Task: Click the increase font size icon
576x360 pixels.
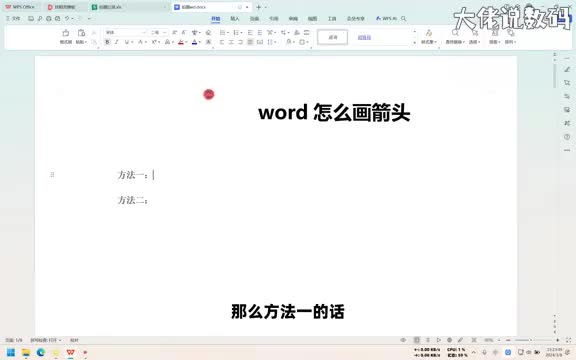Action: pyautogui.click(x=174, y=33)
